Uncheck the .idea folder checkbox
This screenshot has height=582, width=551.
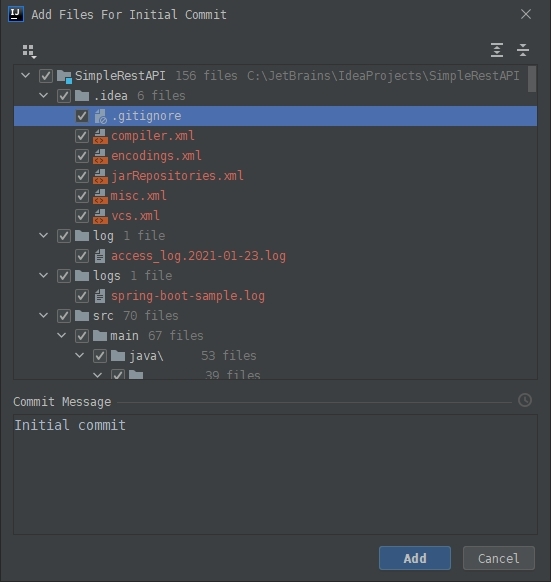[64, 96]
